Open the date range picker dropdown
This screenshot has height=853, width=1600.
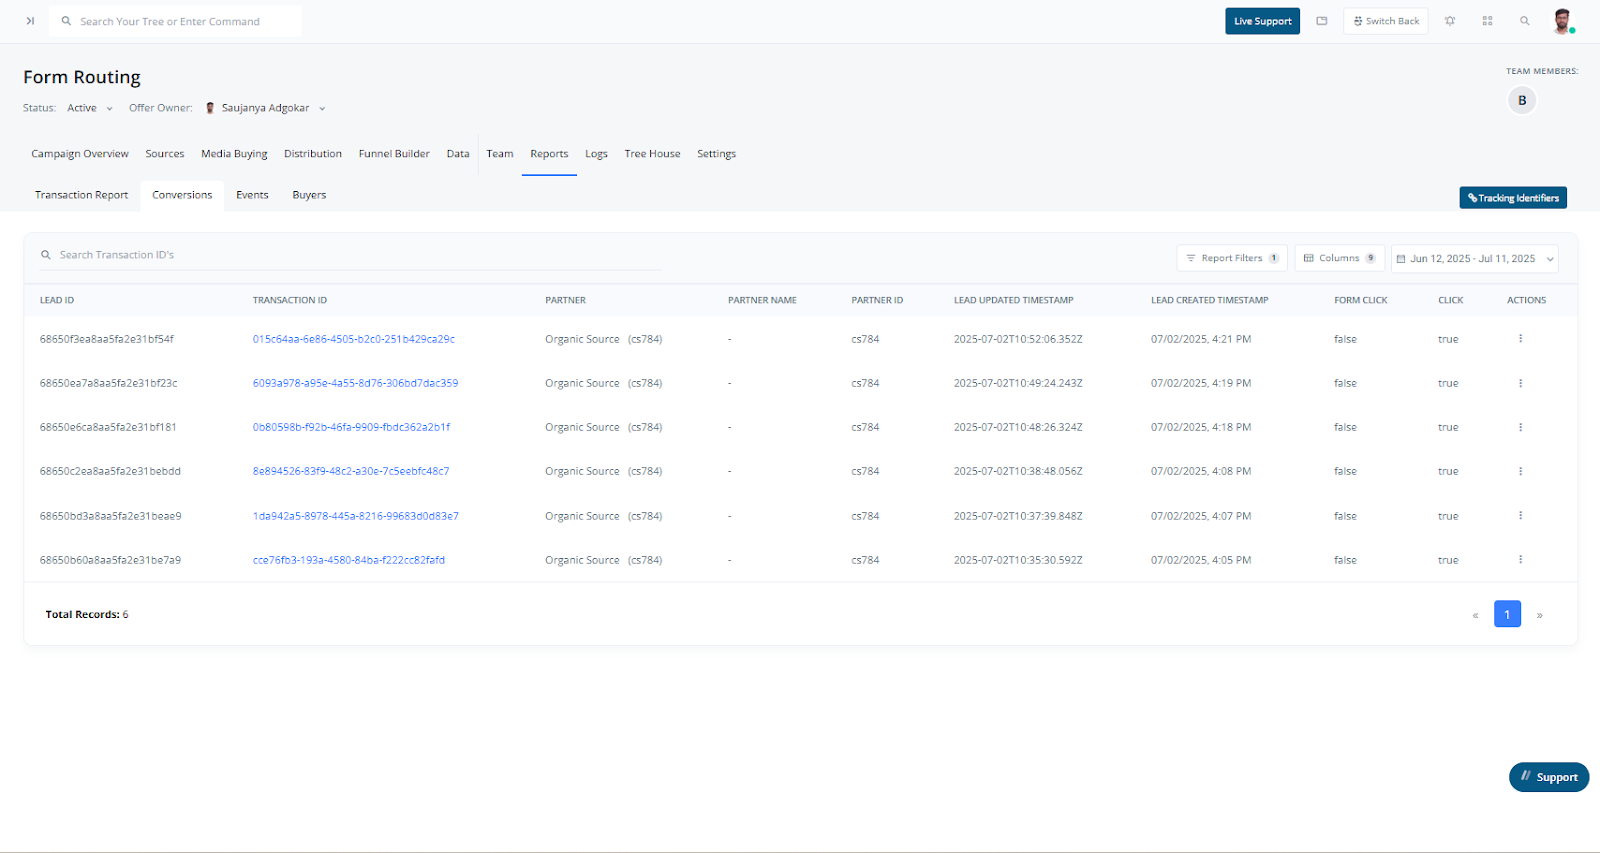point(1474,259)
